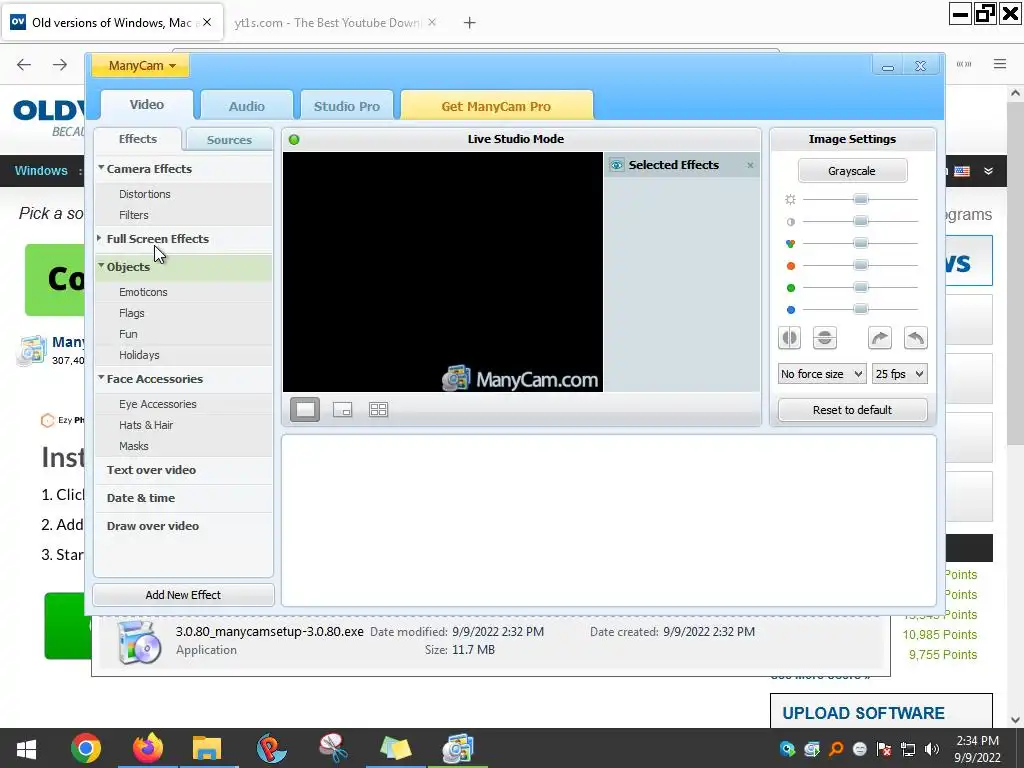Click UPLOAD SOFTWARE on the web page
Image resolution: width=1024 pixels, height=768 pixels.
[x=863, y=713]
